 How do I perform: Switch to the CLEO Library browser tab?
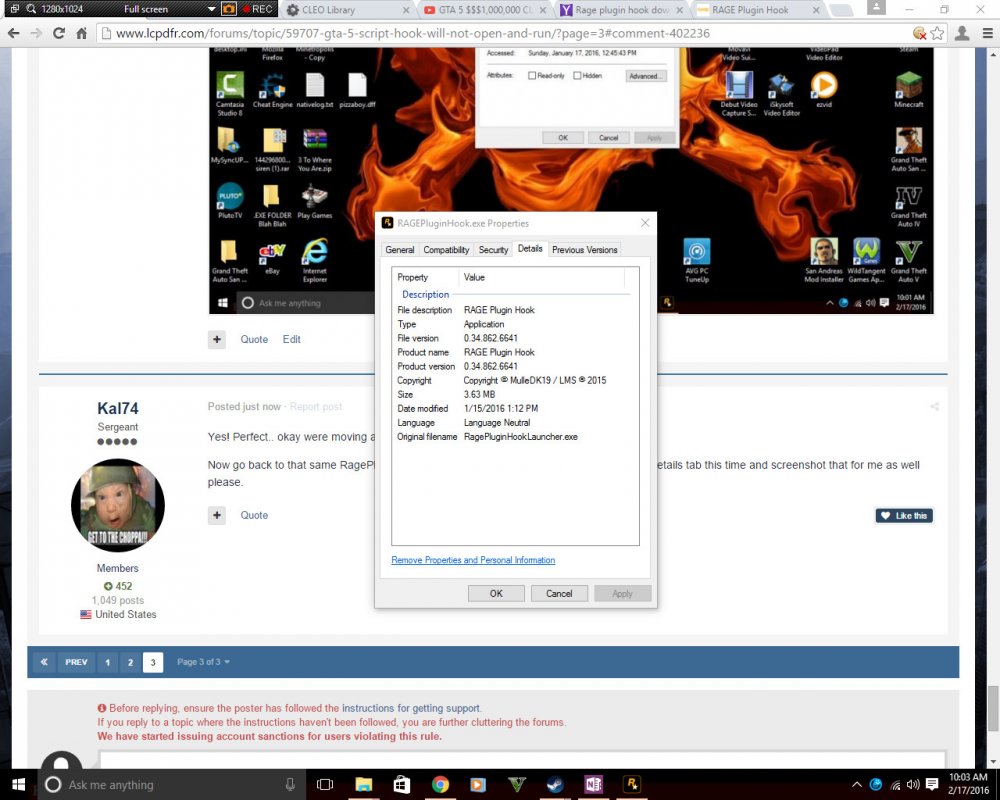click(x=348, y=10)
